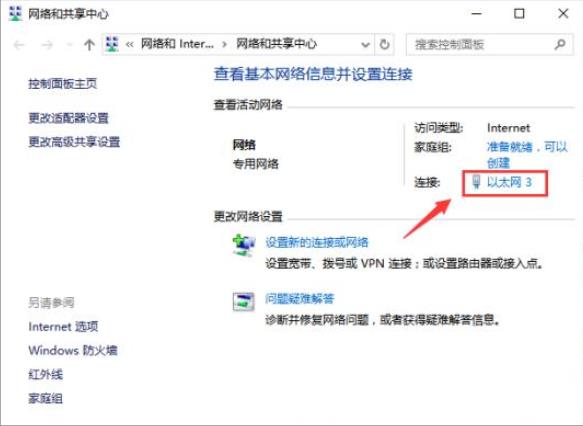Click the search magnifier icon

tap(560, 45)
